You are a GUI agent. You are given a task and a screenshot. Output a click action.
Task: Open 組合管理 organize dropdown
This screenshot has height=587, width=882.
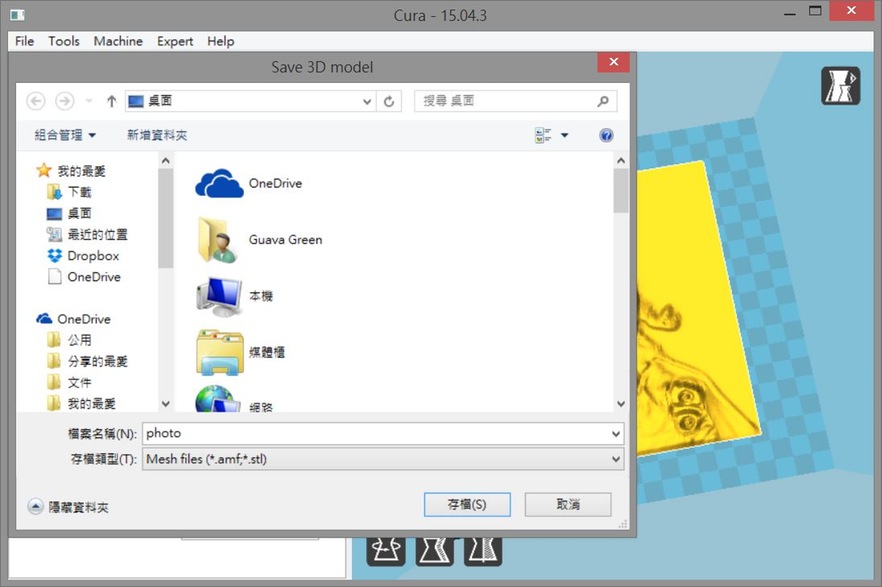(65, 136)
